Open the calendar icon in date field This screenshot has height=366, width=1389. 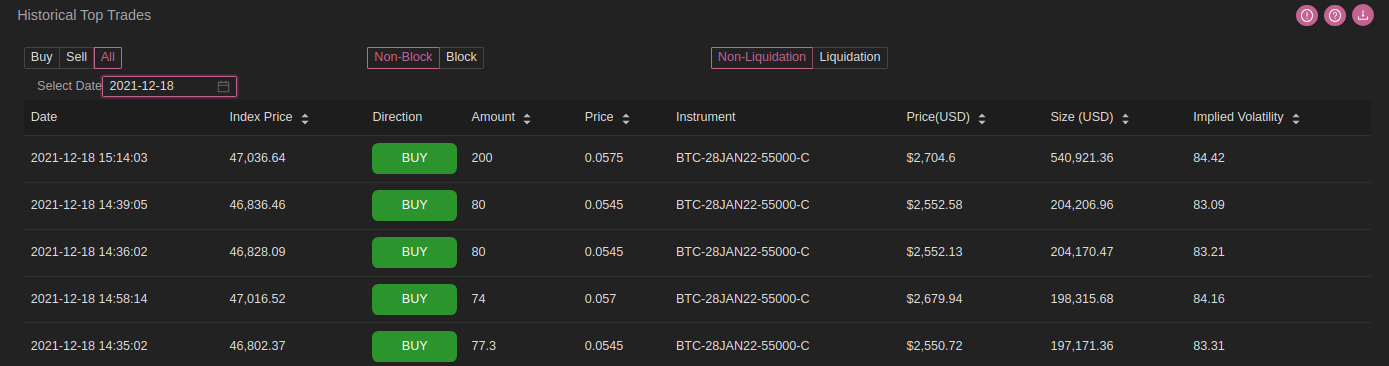click(224, 86)
